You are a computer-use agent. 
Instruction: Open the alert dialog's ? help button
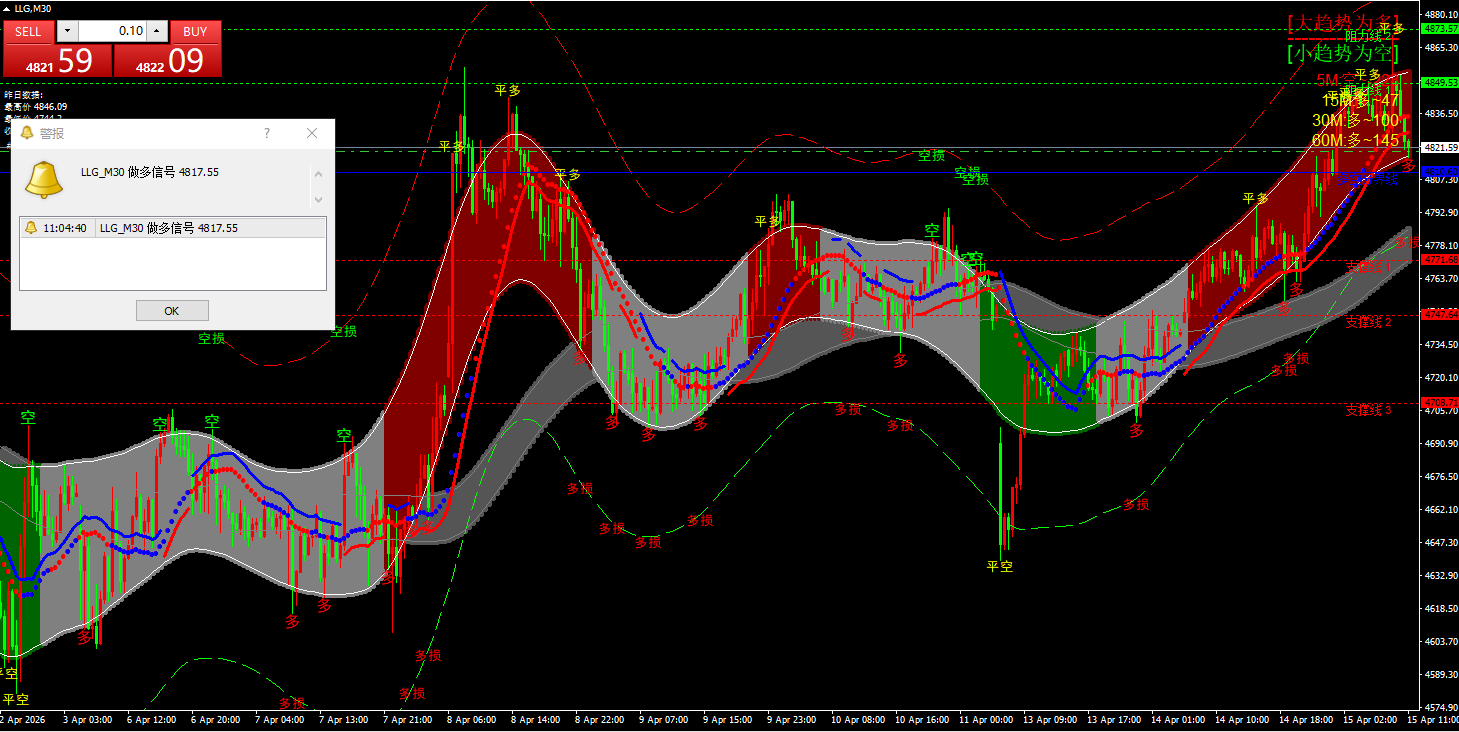(x=267, y=132)
